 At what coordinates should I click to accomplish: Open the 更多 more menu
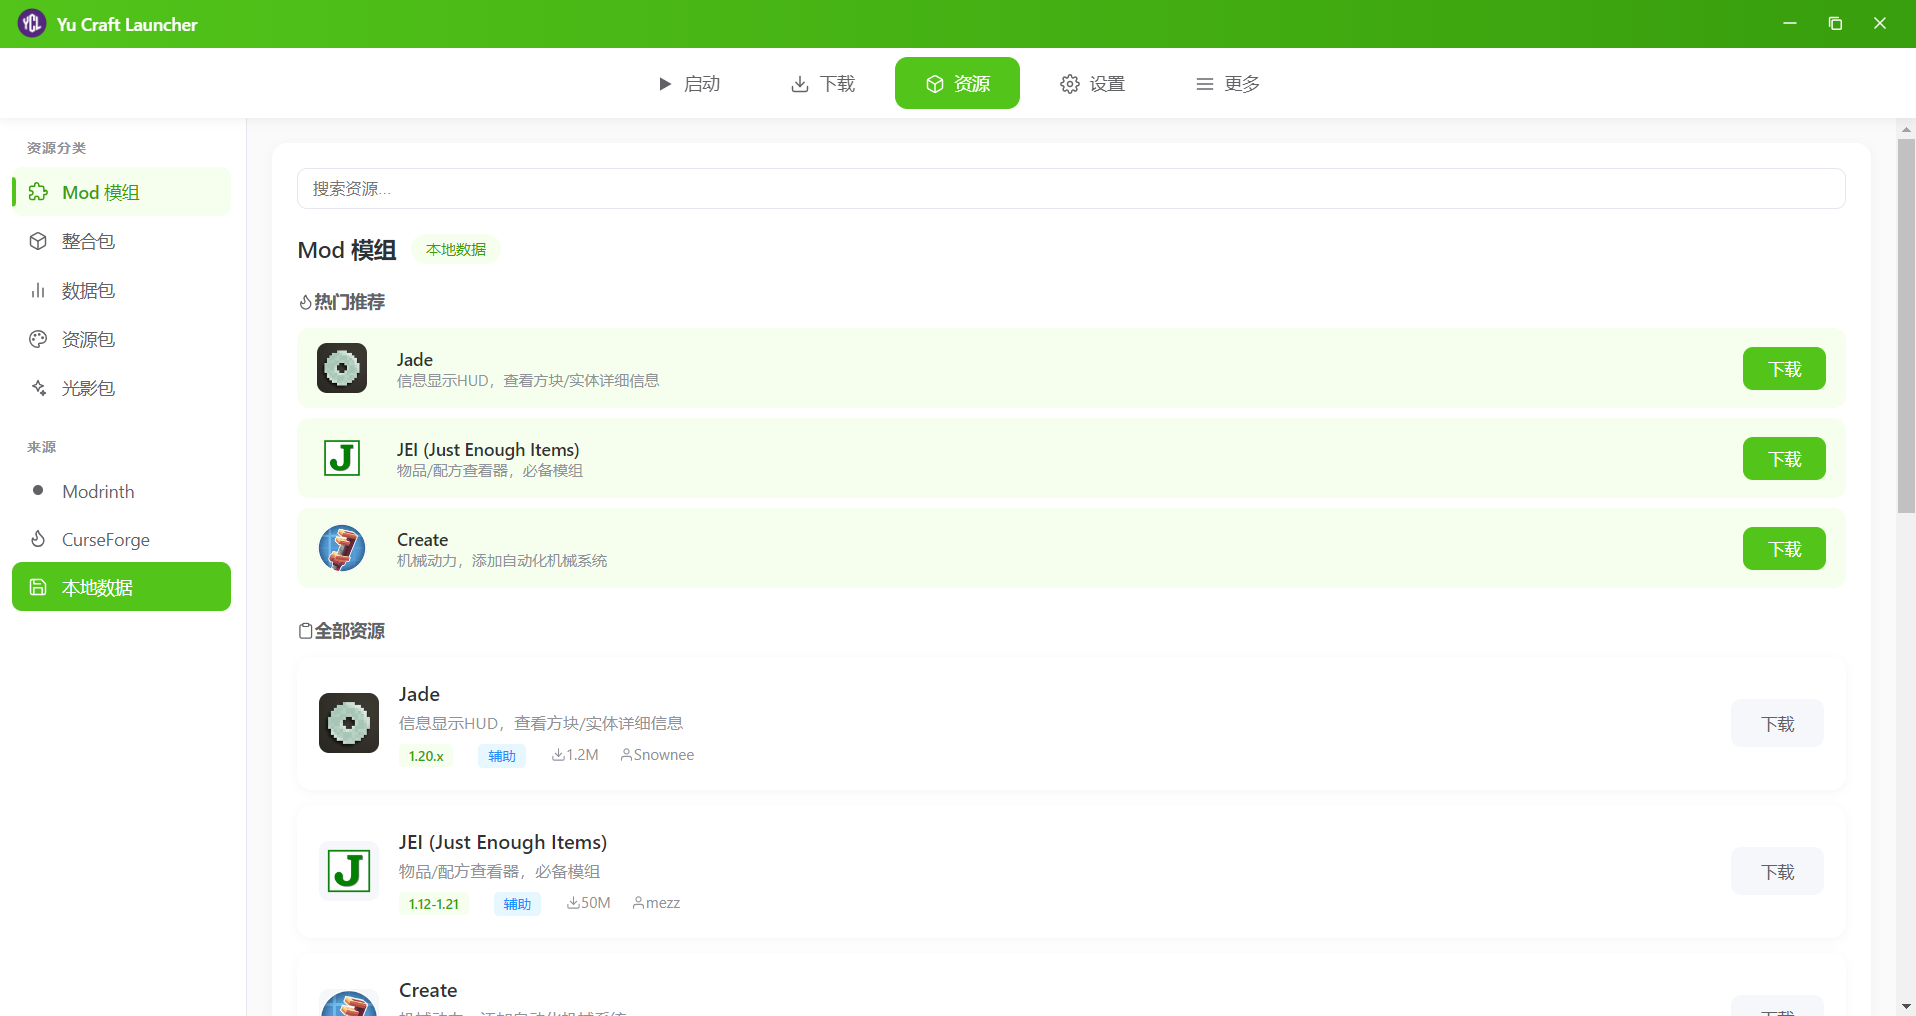click(x=1227, y=83)
